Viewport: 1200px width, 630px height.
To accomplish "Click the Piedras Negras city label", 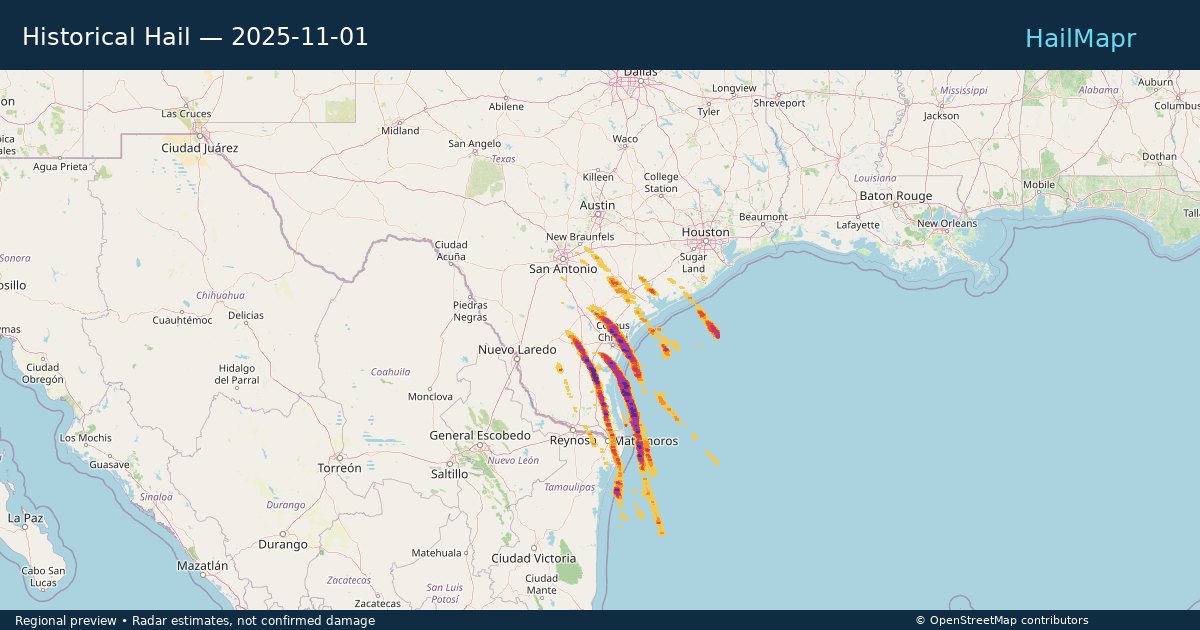I will click(470, 311).
